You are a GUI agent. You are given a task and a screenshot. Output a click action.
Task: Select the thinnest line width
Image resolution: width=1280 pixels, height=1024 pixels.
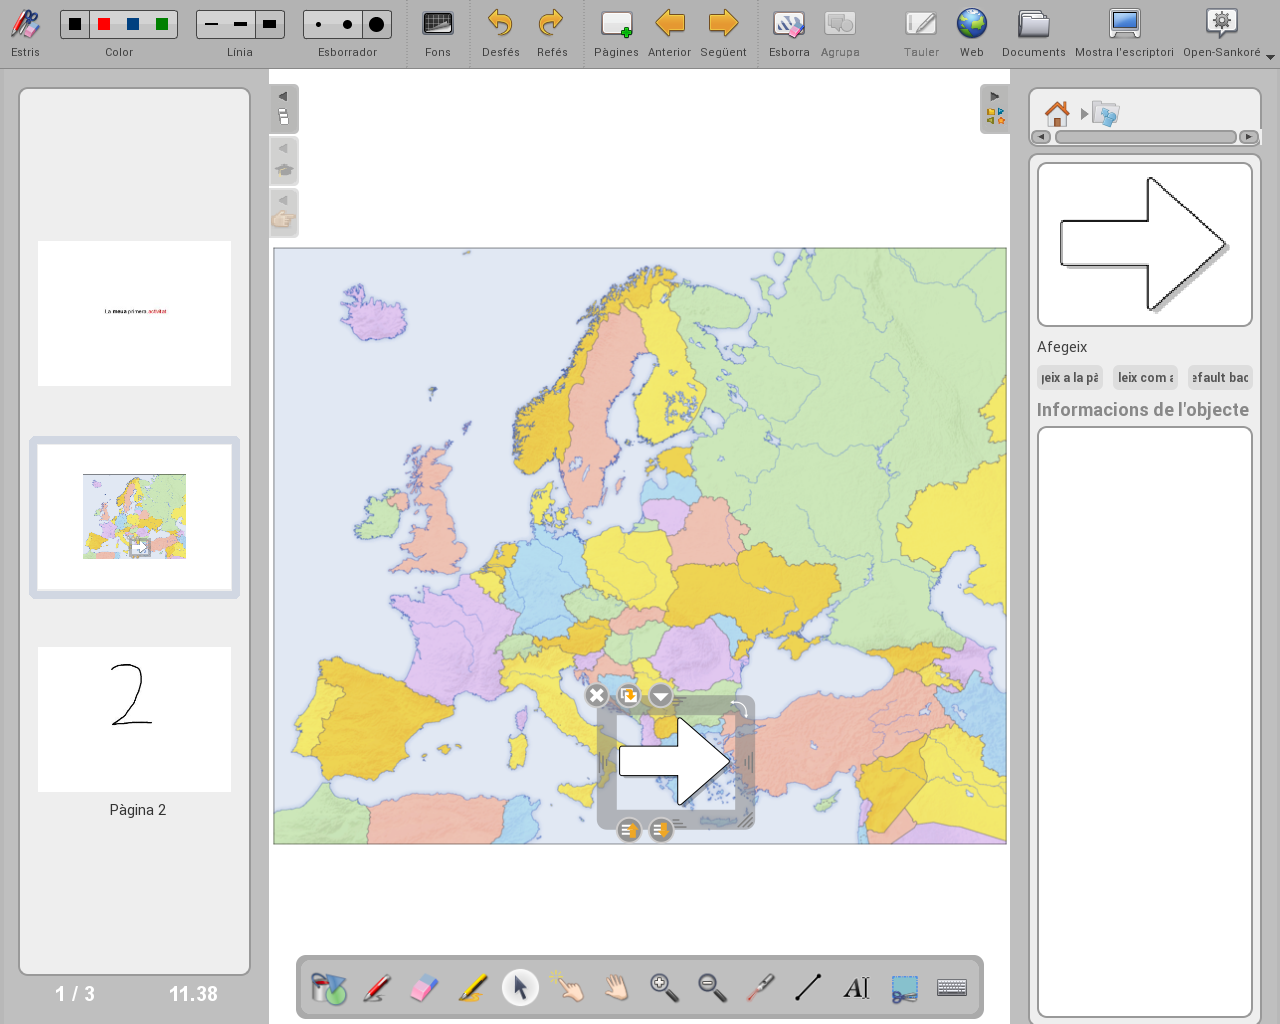pos(211,24)
